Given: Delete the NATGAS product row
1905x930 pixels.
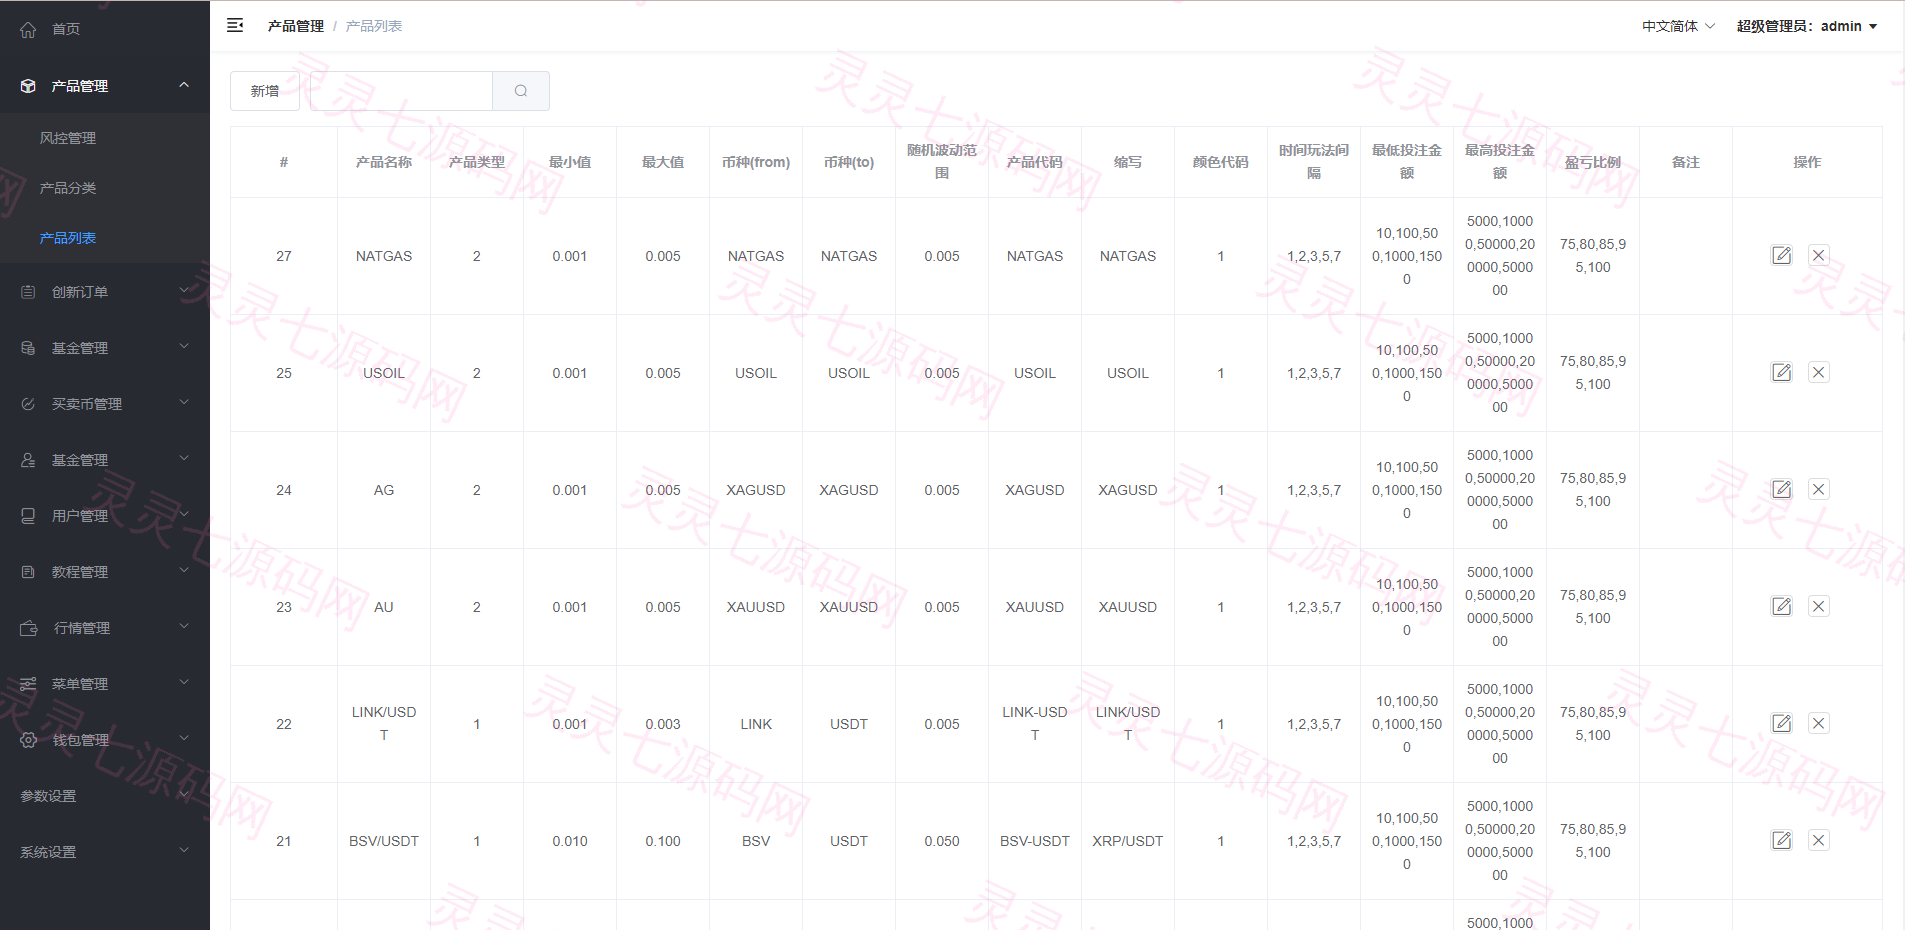Looking at the screenshot, I should (x=1818, y=255).
